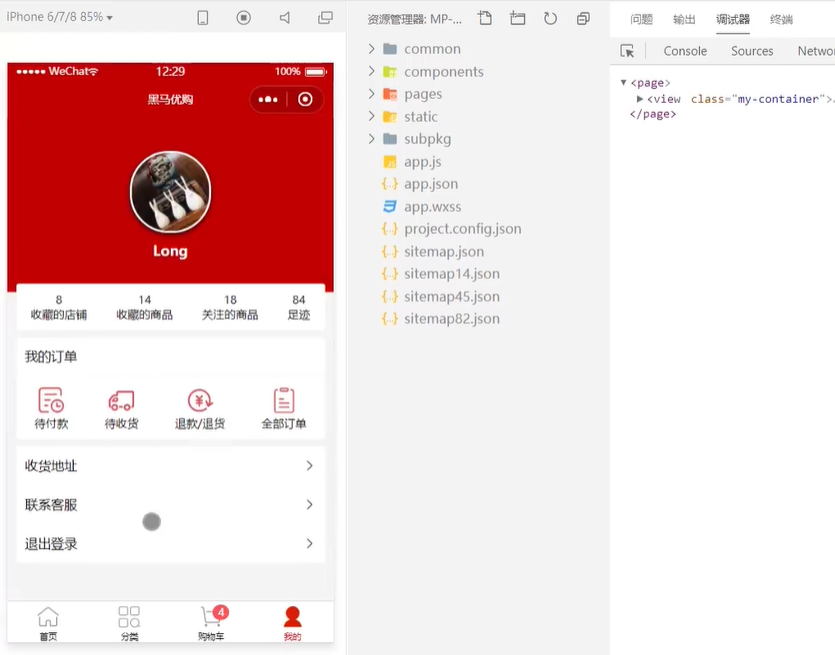The image size is (835, 655).
Task: Open 联系客服 row
Action: pos(170,505)
